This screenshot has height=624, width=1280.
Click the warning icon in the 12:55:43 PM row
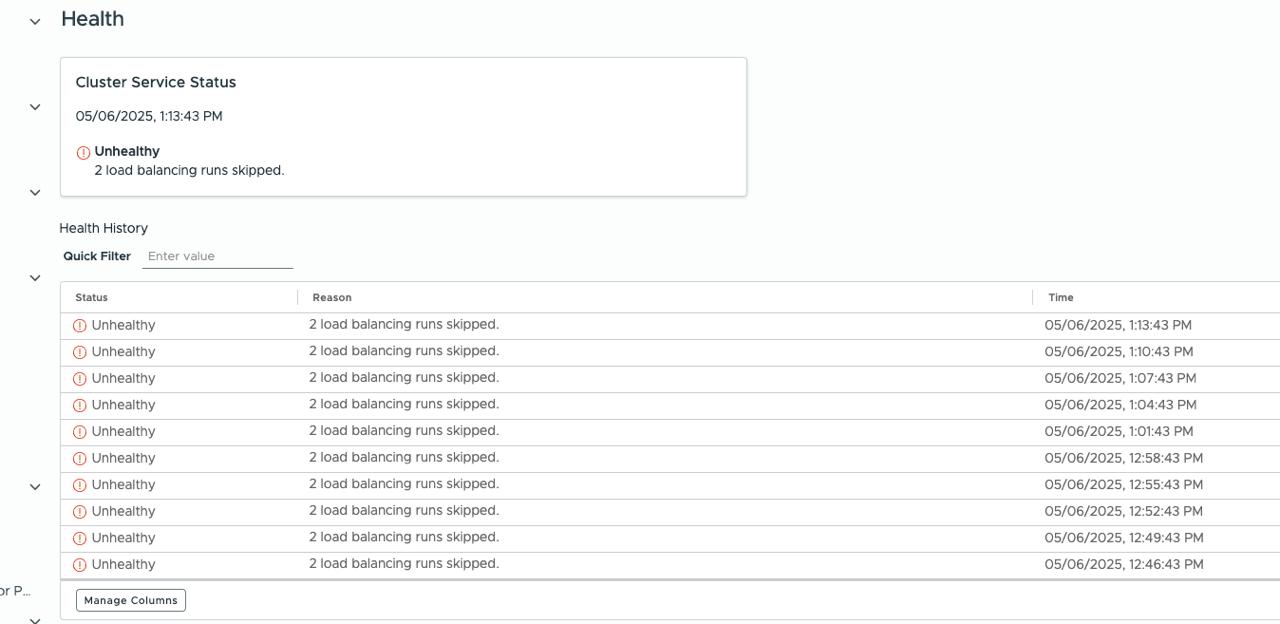tap(80, 485)
